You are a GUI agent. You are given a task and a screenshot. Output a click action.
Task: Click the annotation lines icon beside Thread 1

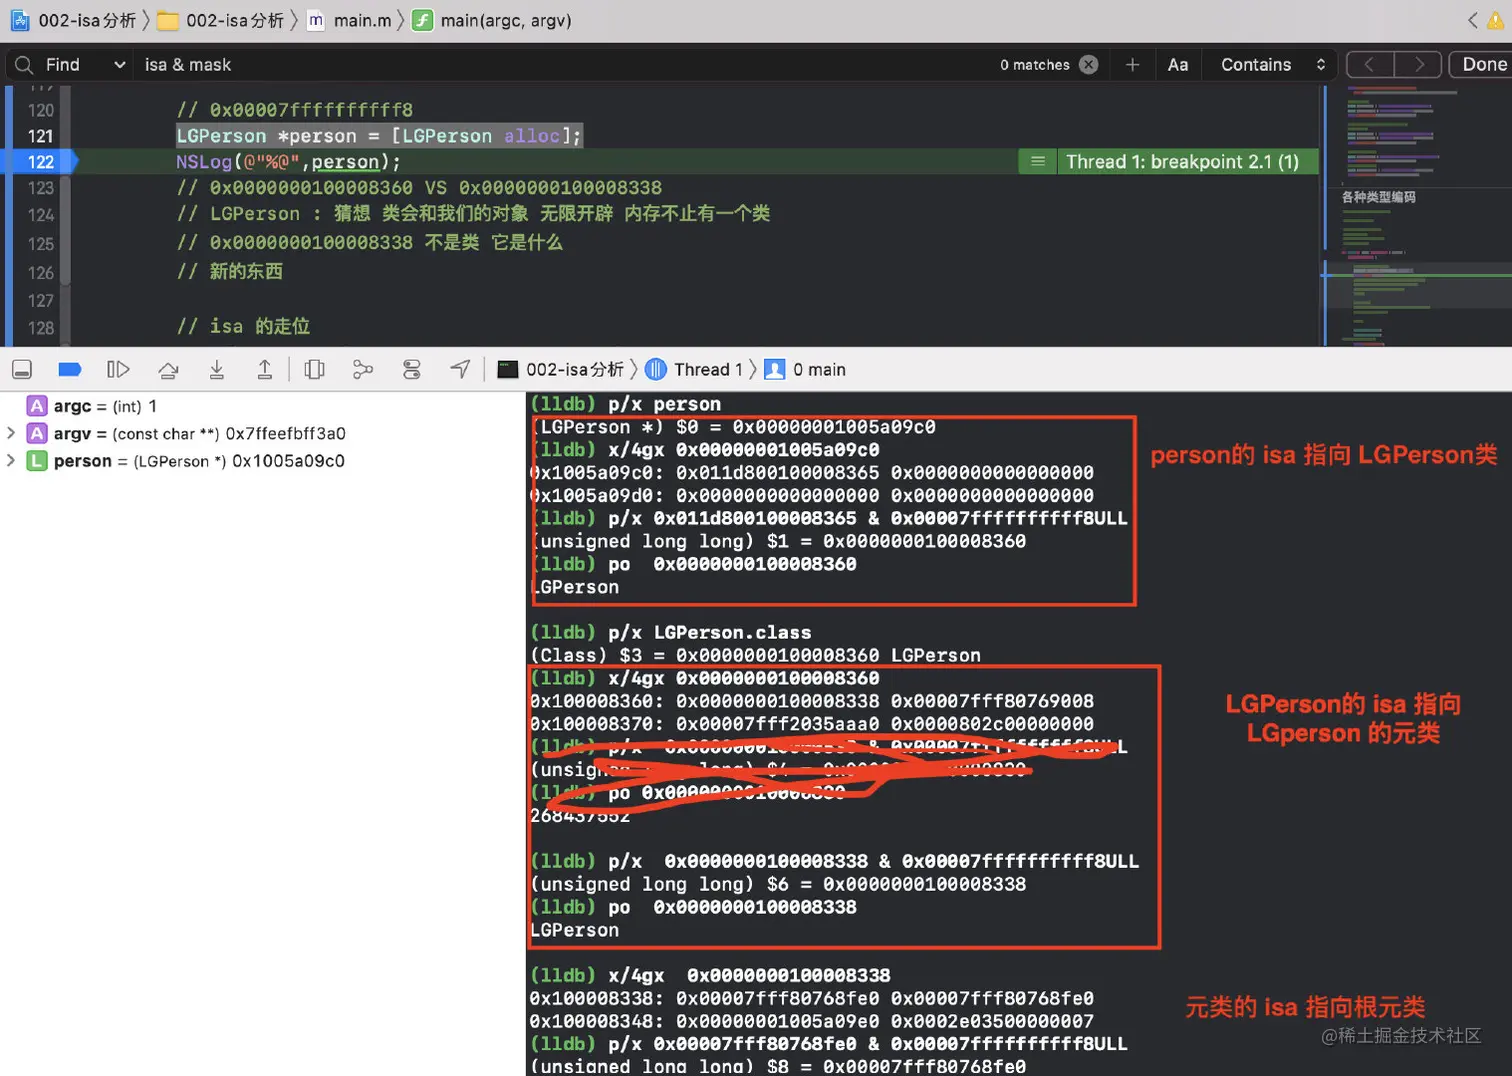(x=1038, y=162)
